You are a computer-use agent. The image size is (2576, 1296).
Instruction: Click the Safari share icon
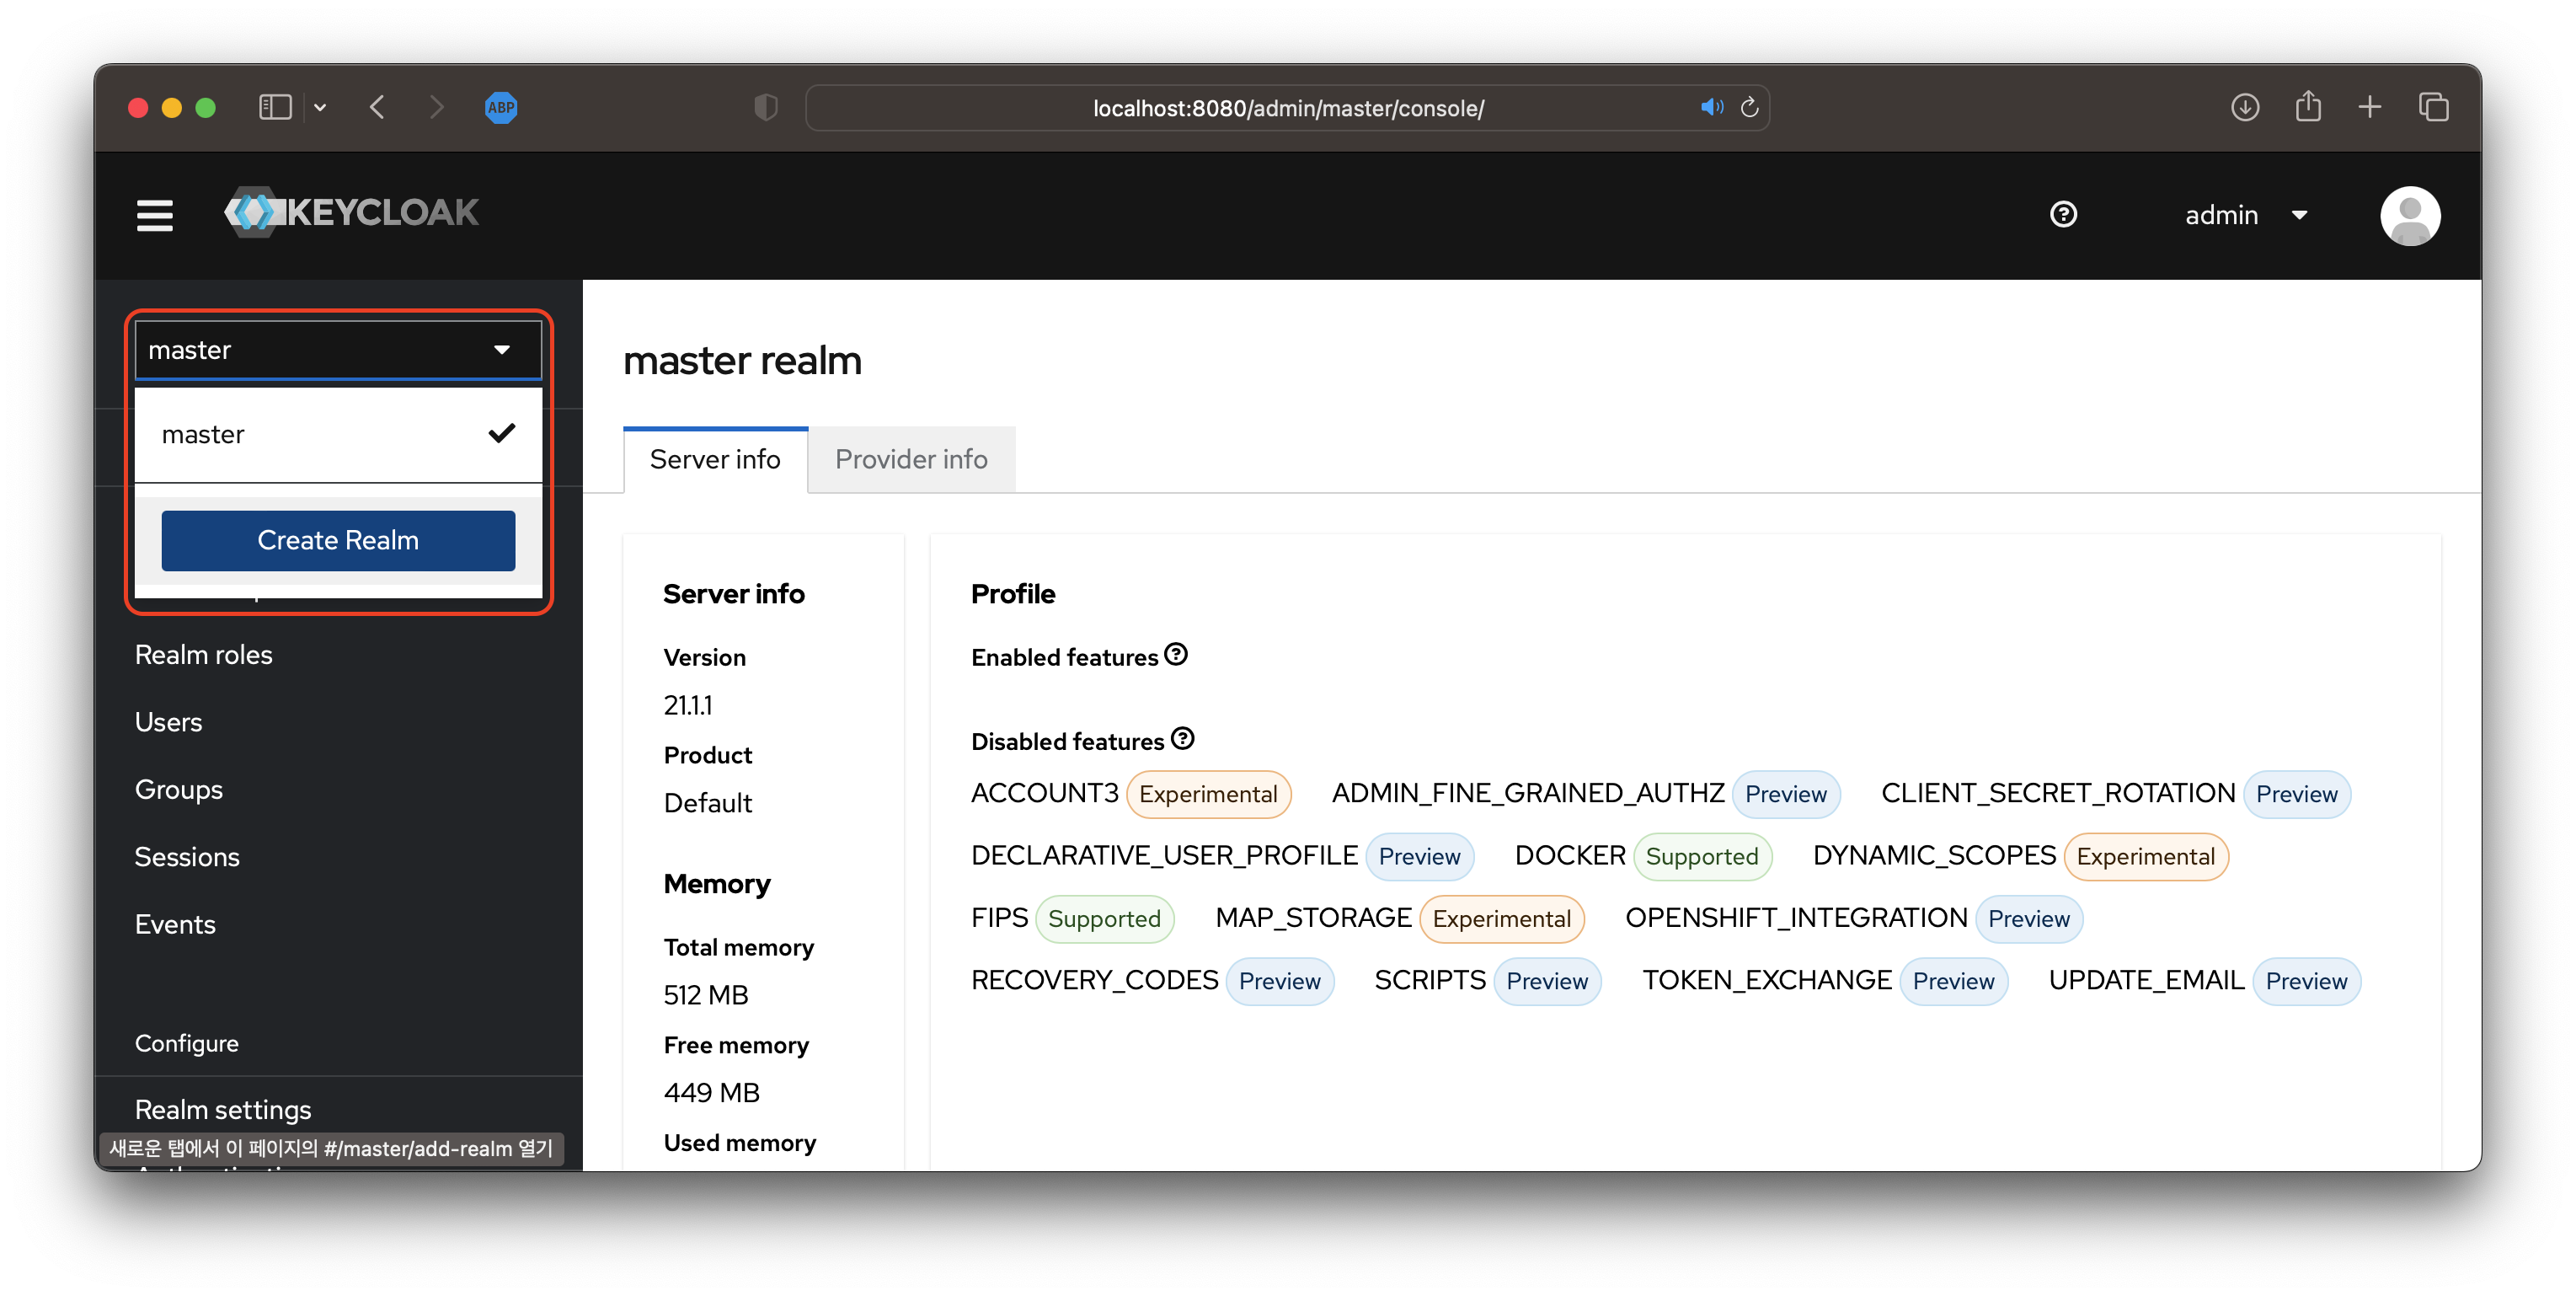2307,107
